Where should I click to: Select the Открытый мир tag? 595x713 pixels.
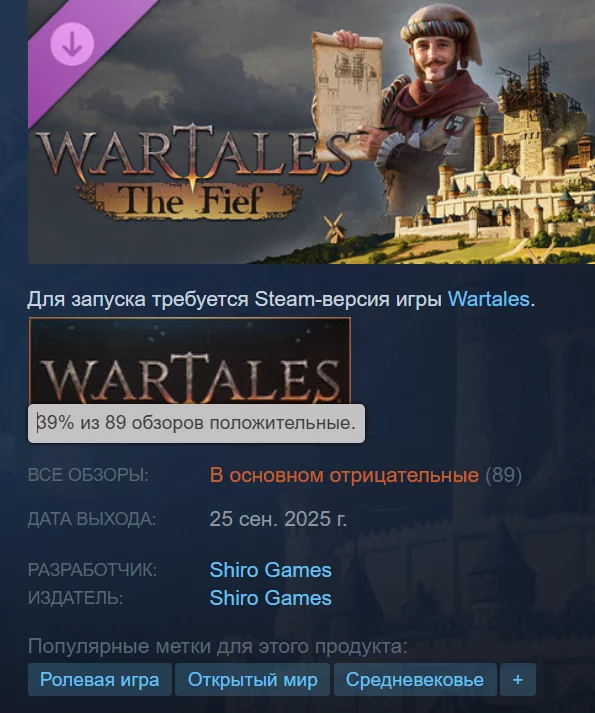252,680
